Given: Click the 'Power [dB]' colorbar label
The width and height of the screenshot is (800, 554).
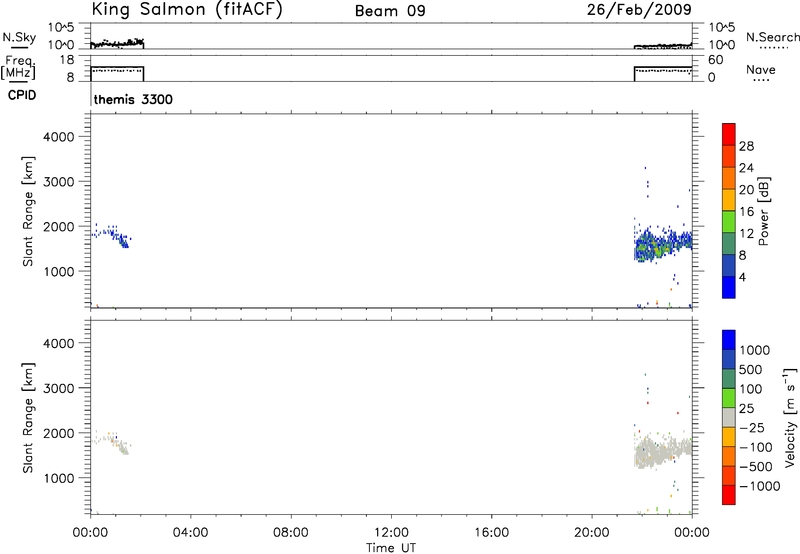Looking at the screenshot, I should coord(763,211).
